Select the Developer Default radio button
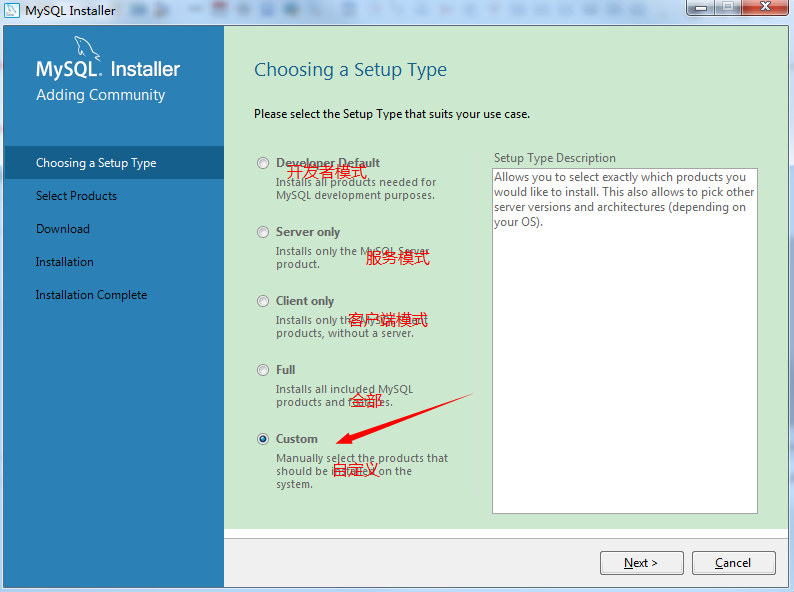Screen dimensions: 794x592 tap(263, 163)
